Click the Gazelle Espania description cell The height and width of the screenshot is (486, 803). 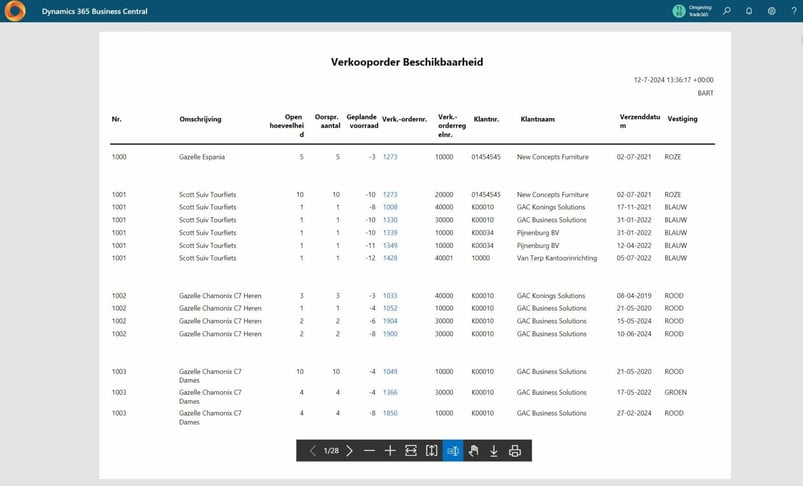(x=202, y=157)
